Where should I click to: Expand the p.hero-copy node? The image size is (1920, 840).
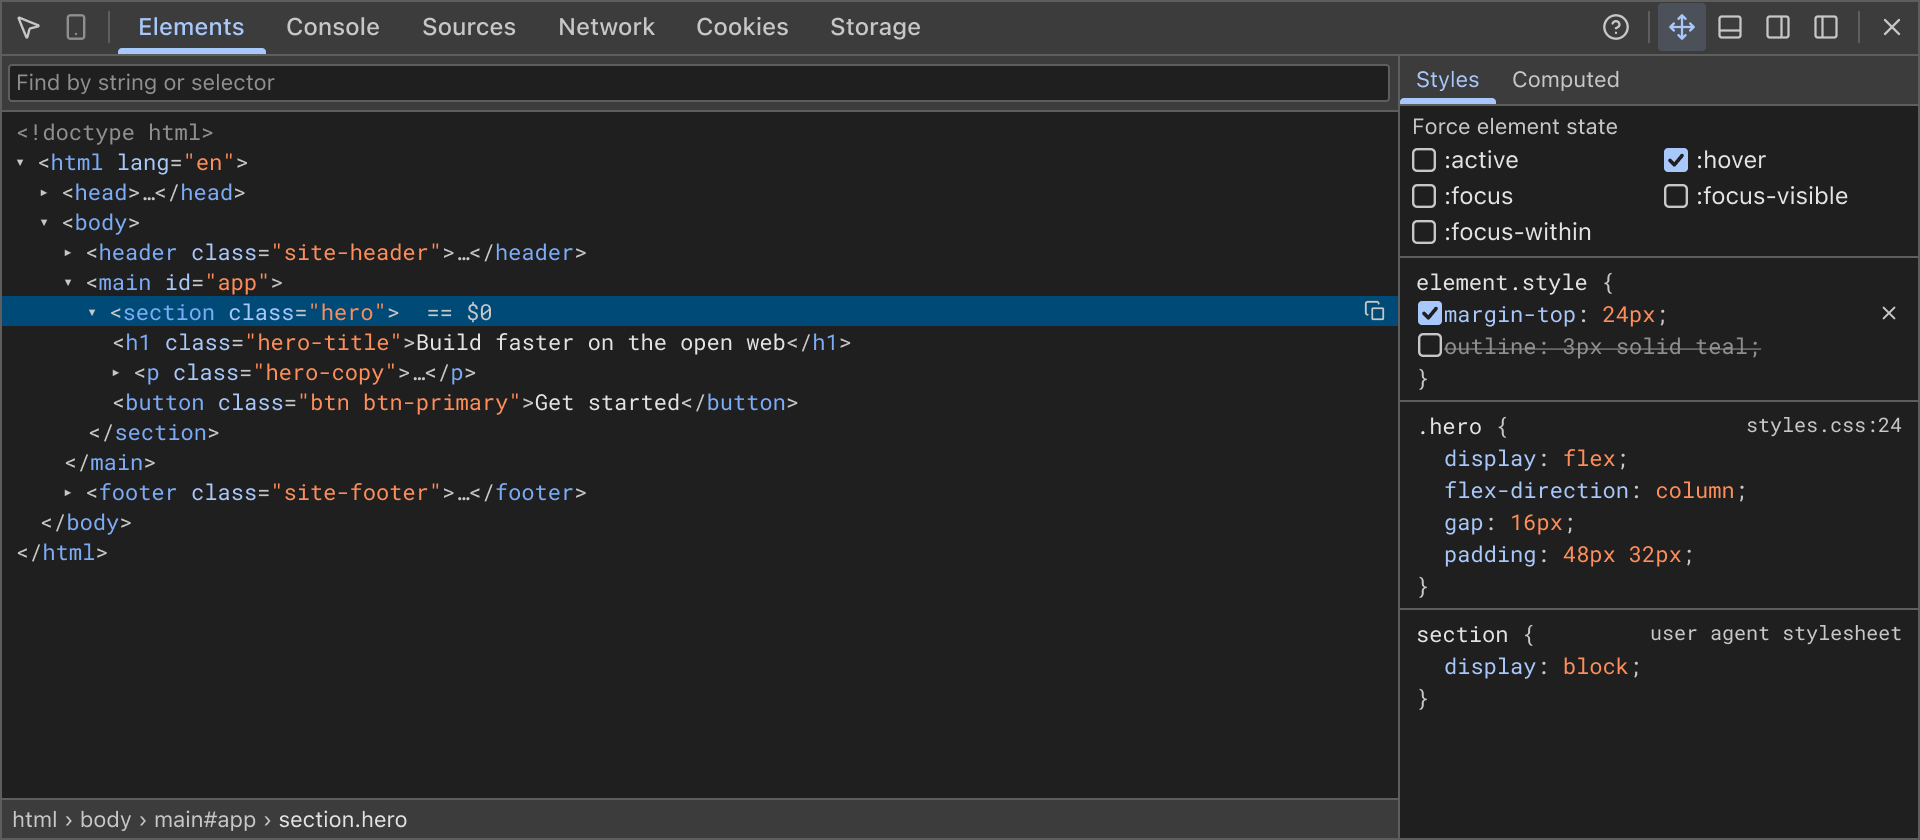(x=116, y=372)
